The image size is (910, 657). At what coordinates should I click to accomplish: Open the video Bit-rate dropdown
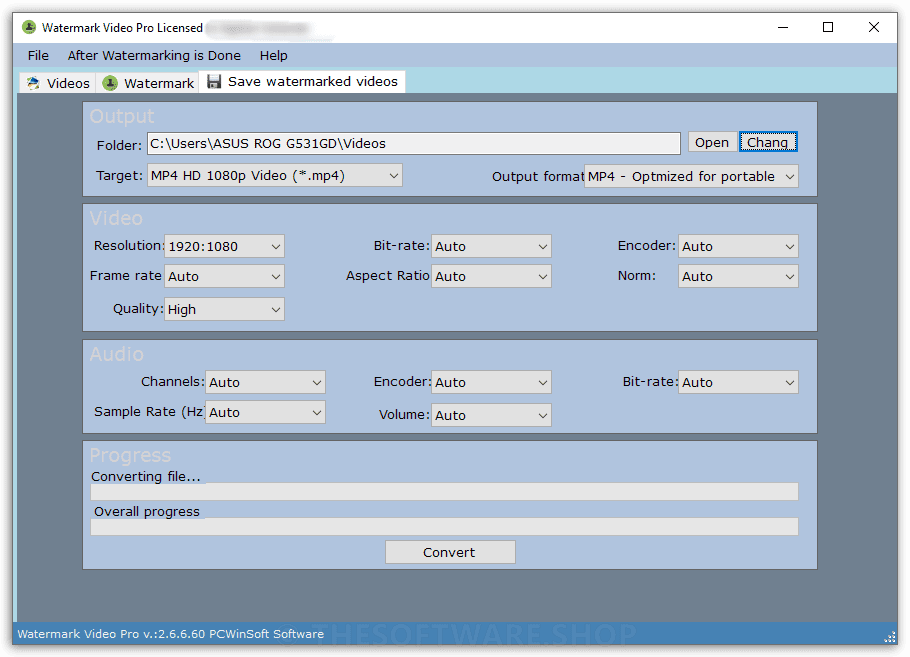491,246
